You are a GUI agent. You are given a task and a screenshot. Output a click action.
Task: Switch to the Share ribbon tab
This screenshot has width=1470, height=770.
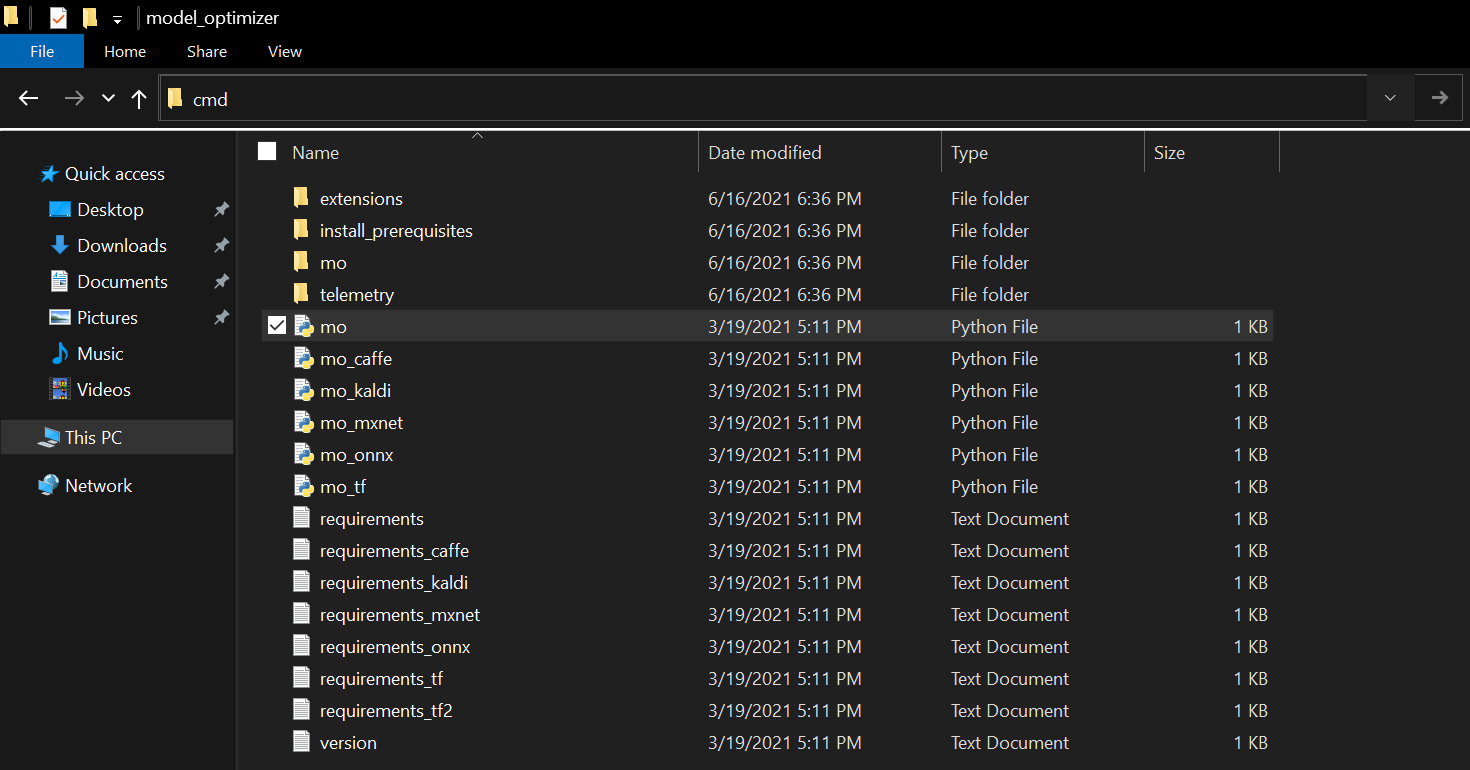pyautogui.click(x=207, y=51)
